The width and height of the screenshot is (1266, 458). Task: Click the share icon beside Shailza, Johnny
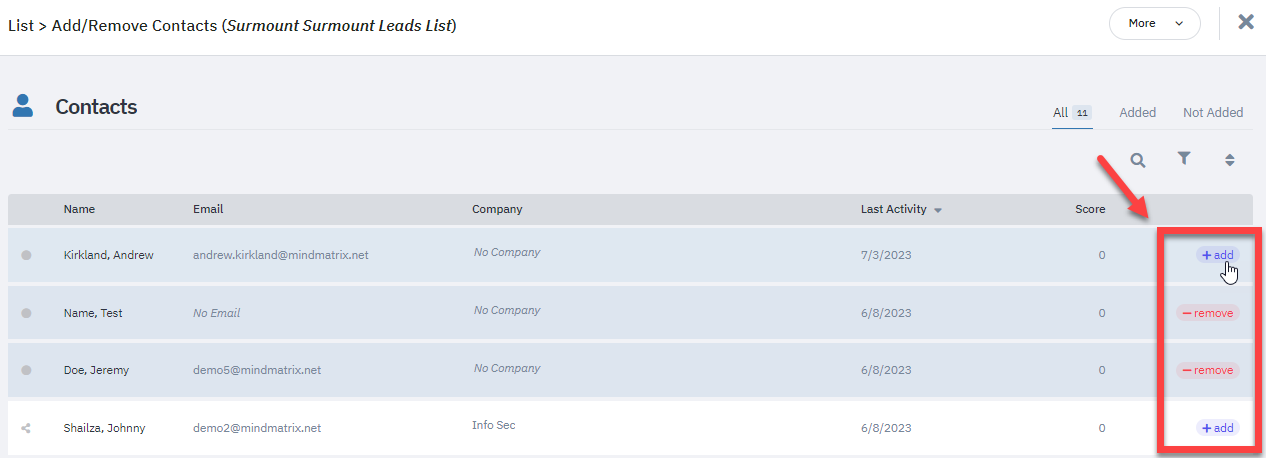pyautogui.click(x=26, y=428)
